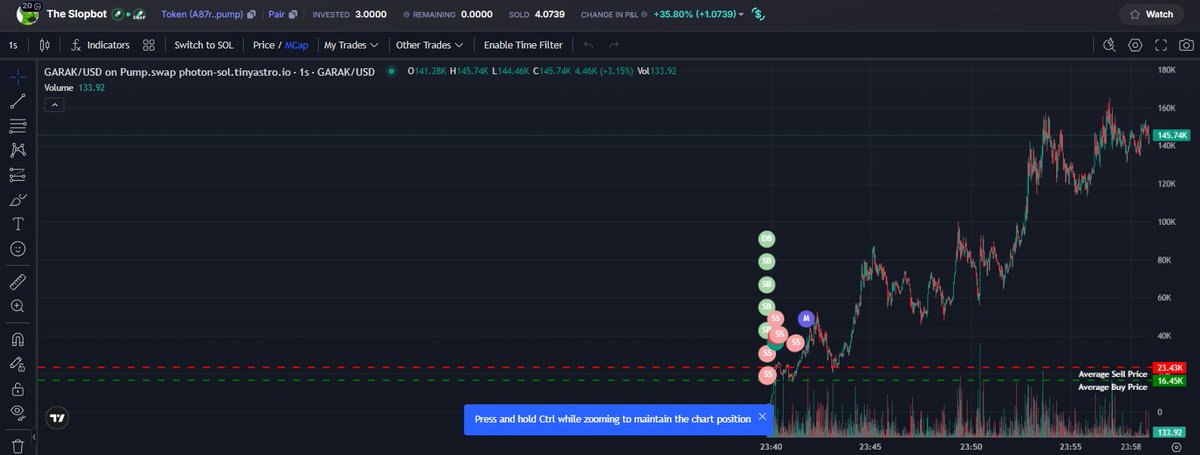Click the 145.74K current price label
This screenshot has width=1200, height=455.
click(x=1170, y=135)
